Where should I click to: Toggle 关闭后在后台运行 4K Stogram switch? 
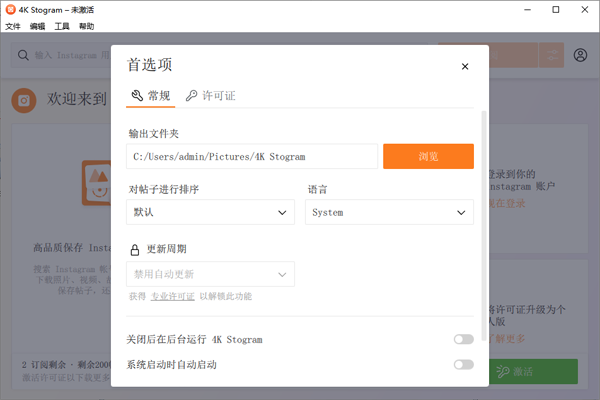[x=464, y=339]
